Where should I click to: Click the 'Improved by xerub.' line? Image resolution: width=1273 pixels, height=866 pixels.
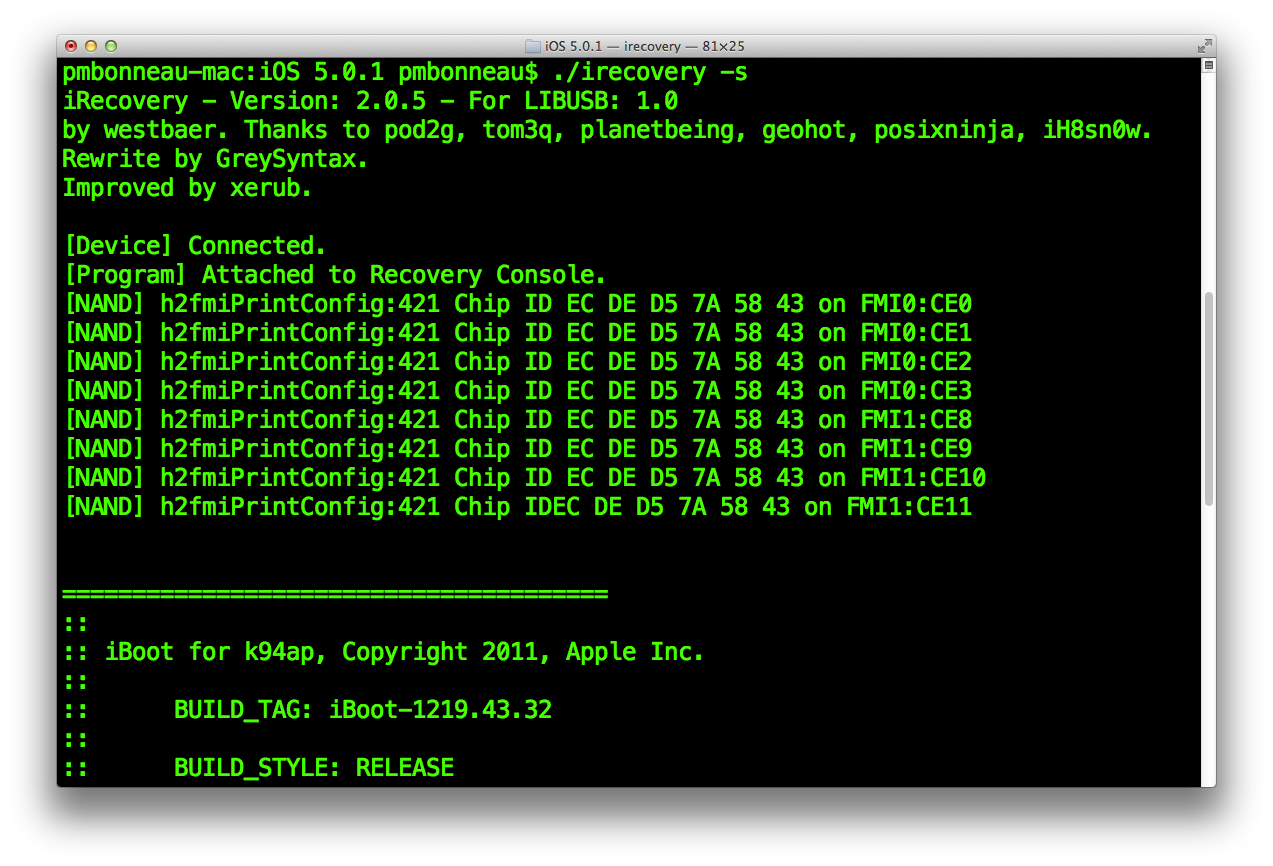tap(187, 188)
